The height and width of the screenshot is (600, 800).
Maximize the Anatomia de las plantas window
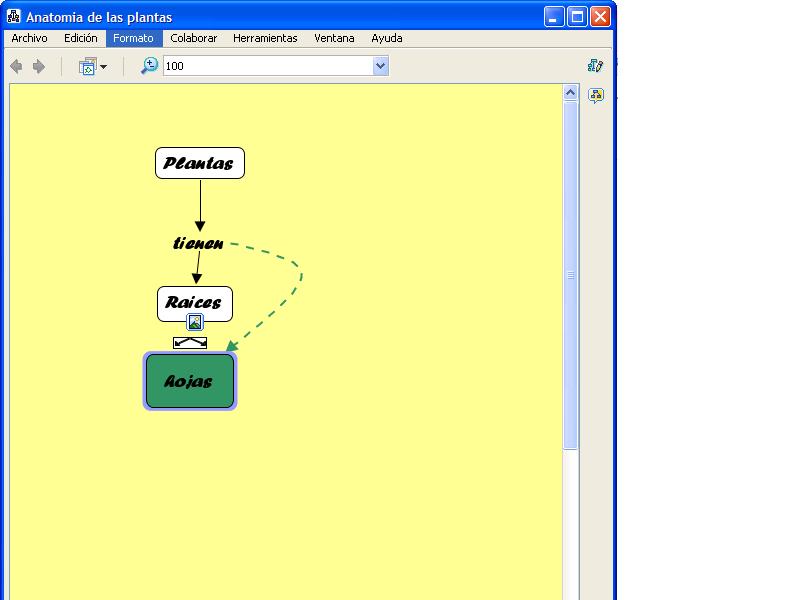click(x=578, y=17)
